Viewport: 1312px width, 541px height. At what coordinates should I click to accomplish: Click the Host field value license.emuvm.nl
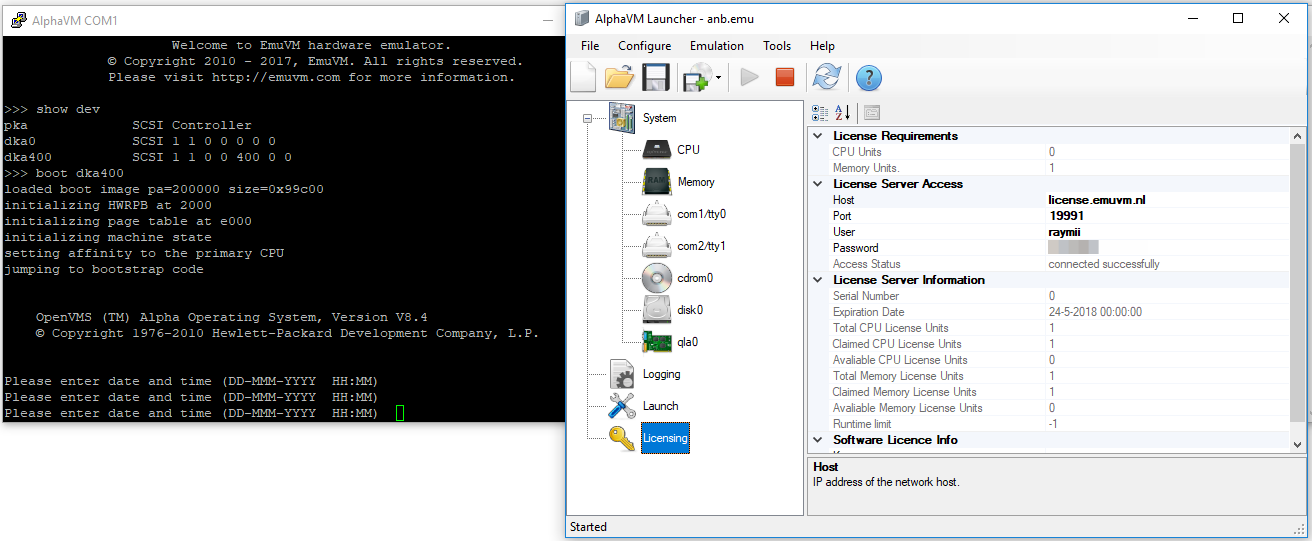[x=1096, y=200]
